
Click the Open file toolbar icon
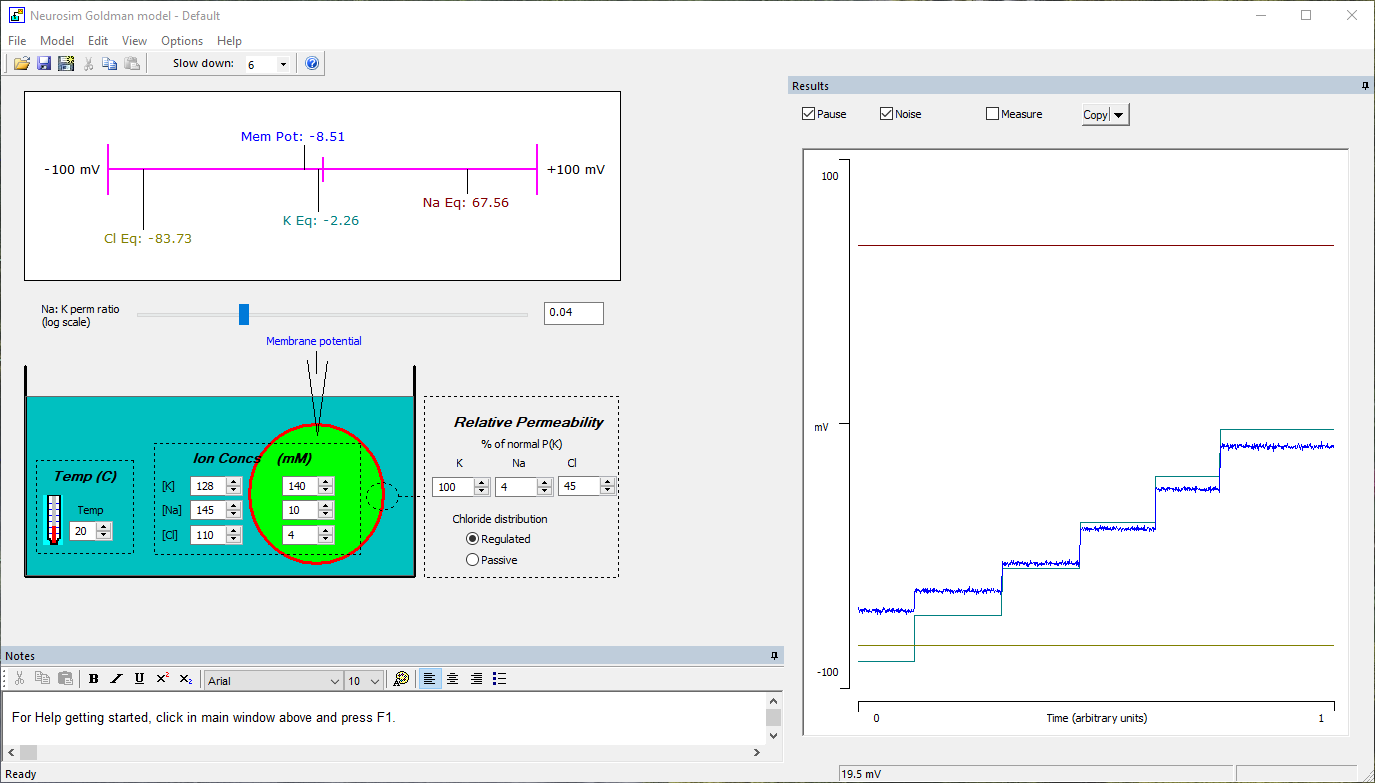[21, 64]
